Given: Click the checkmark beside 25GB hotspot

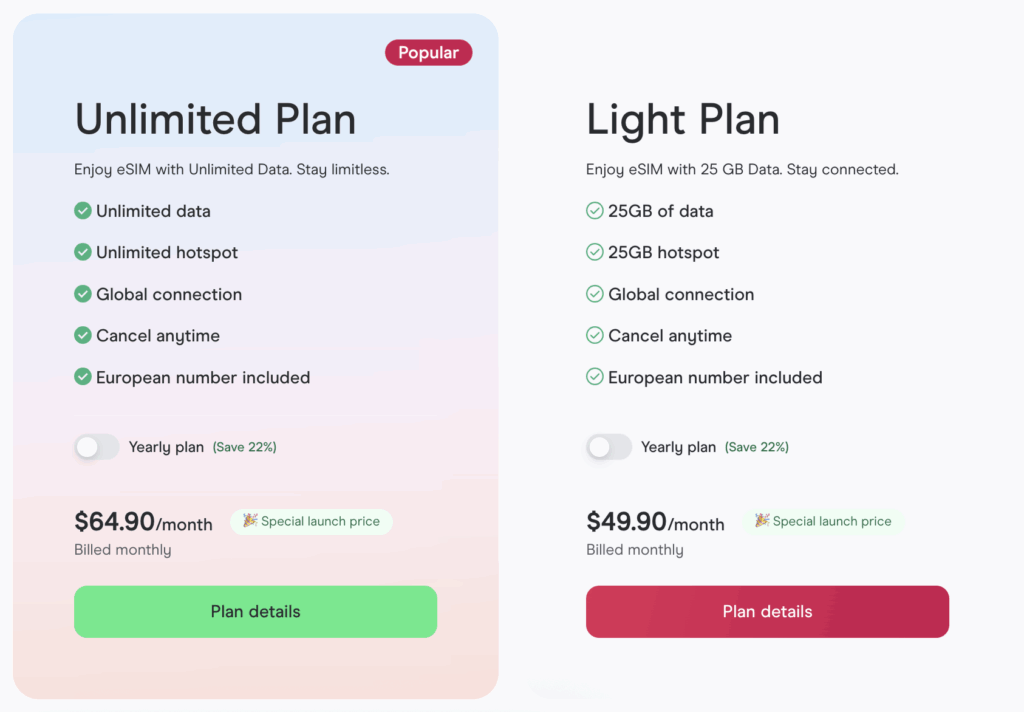Looking at the screenshot, I should [595, 253].
